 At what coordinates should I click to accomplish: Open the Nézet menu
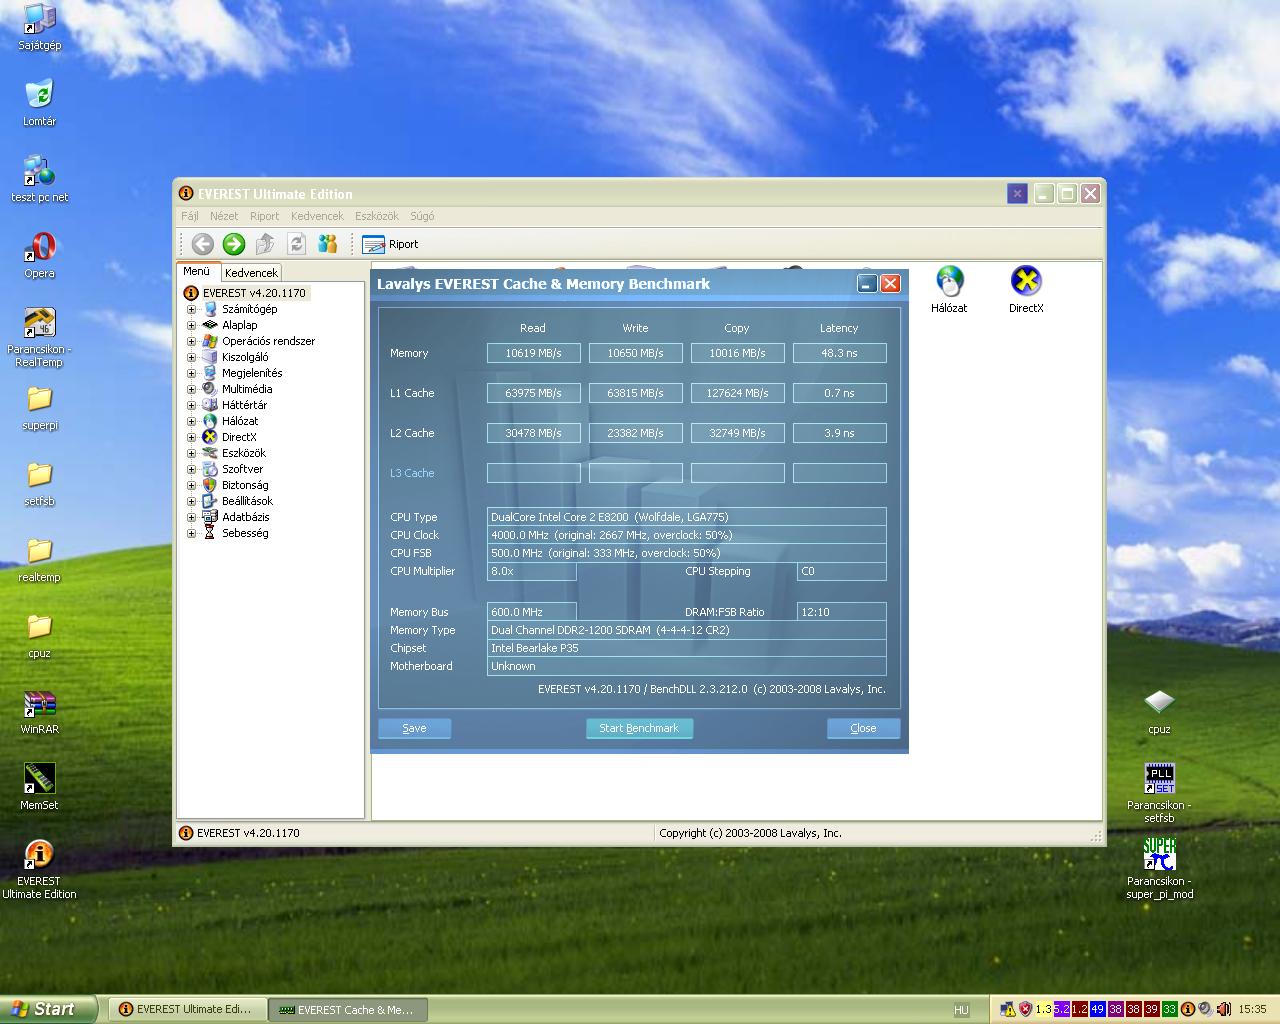[224, 216]
